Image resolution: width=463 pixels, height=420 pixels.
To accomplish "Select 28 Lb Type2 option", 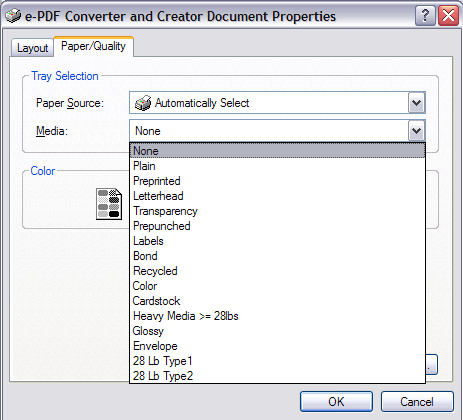I will point(277,376).
